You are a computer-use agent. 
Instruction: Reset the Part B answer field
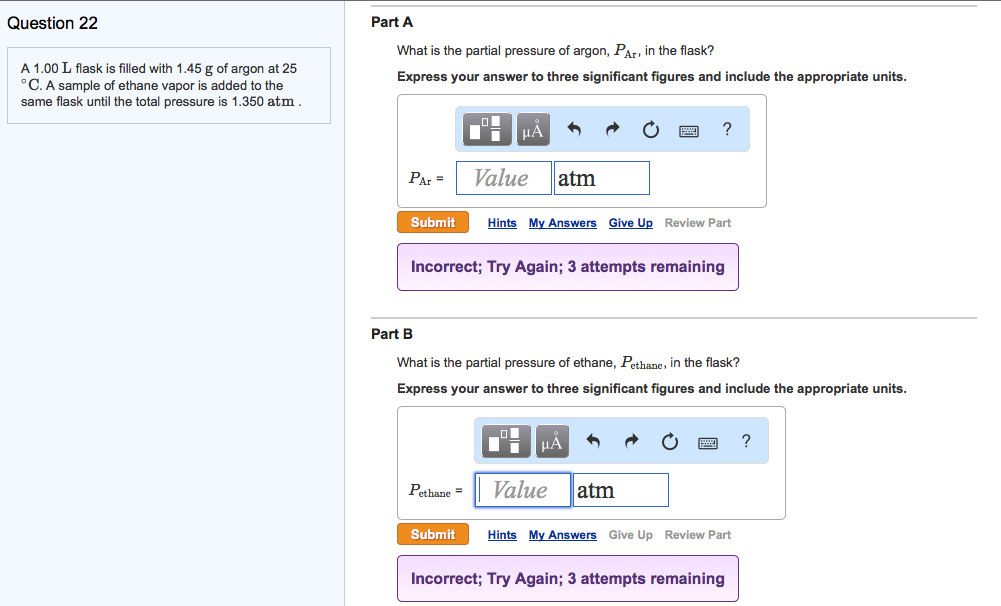coord(669,441)
